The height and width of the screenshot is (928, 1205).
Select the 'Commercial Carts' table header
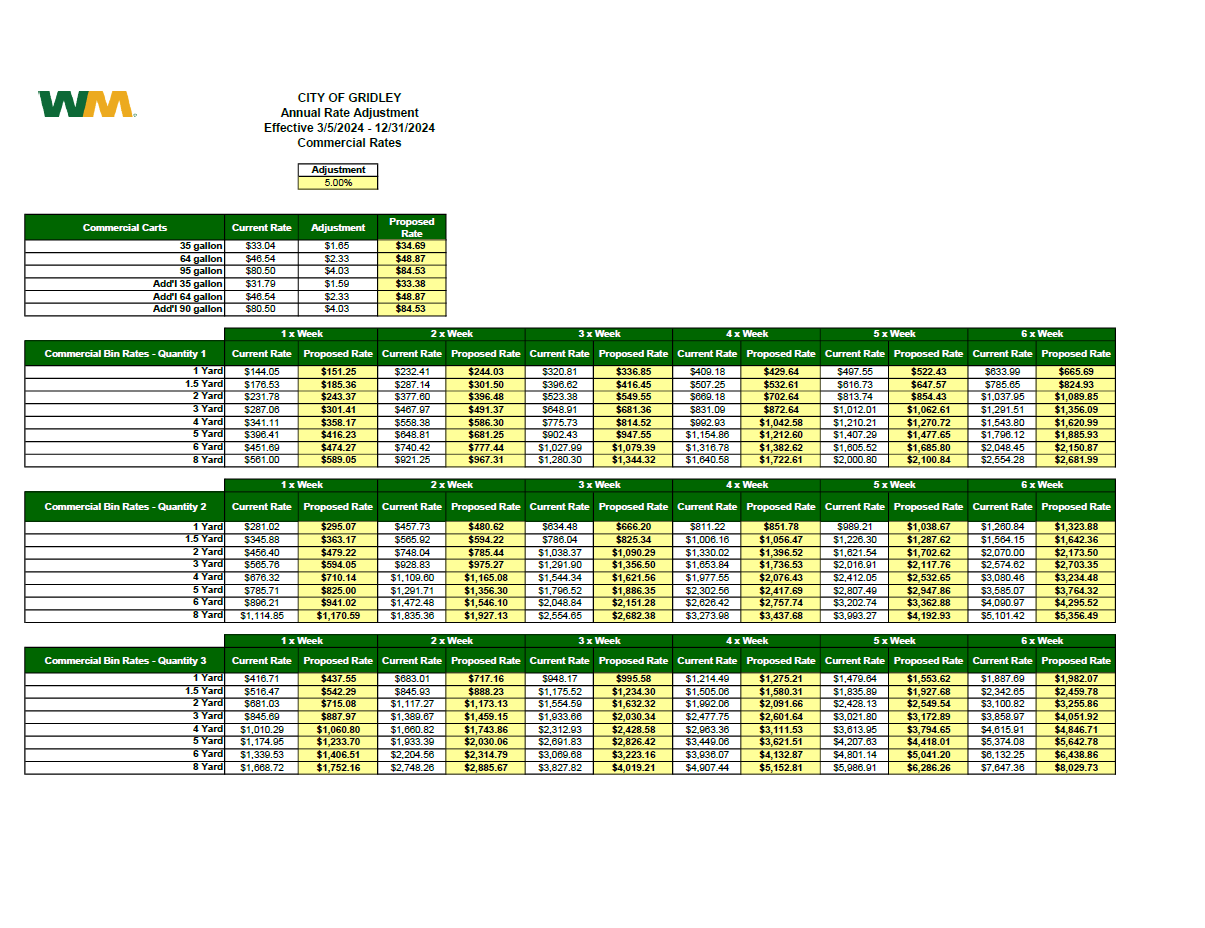coord(125,228)
